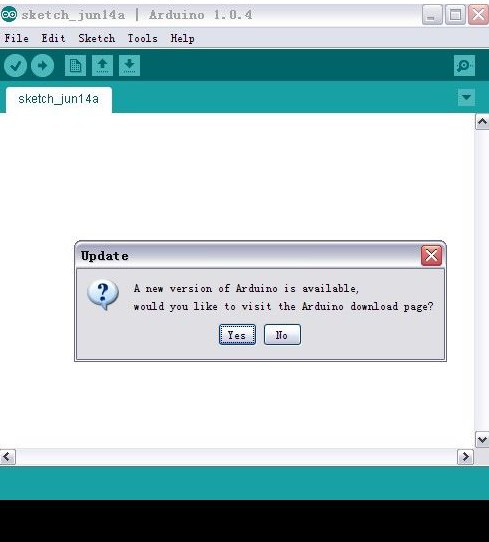Open the Tools menu
Image resolution: width=489 pixels, height=542 pixels.
tap(142, 38)
